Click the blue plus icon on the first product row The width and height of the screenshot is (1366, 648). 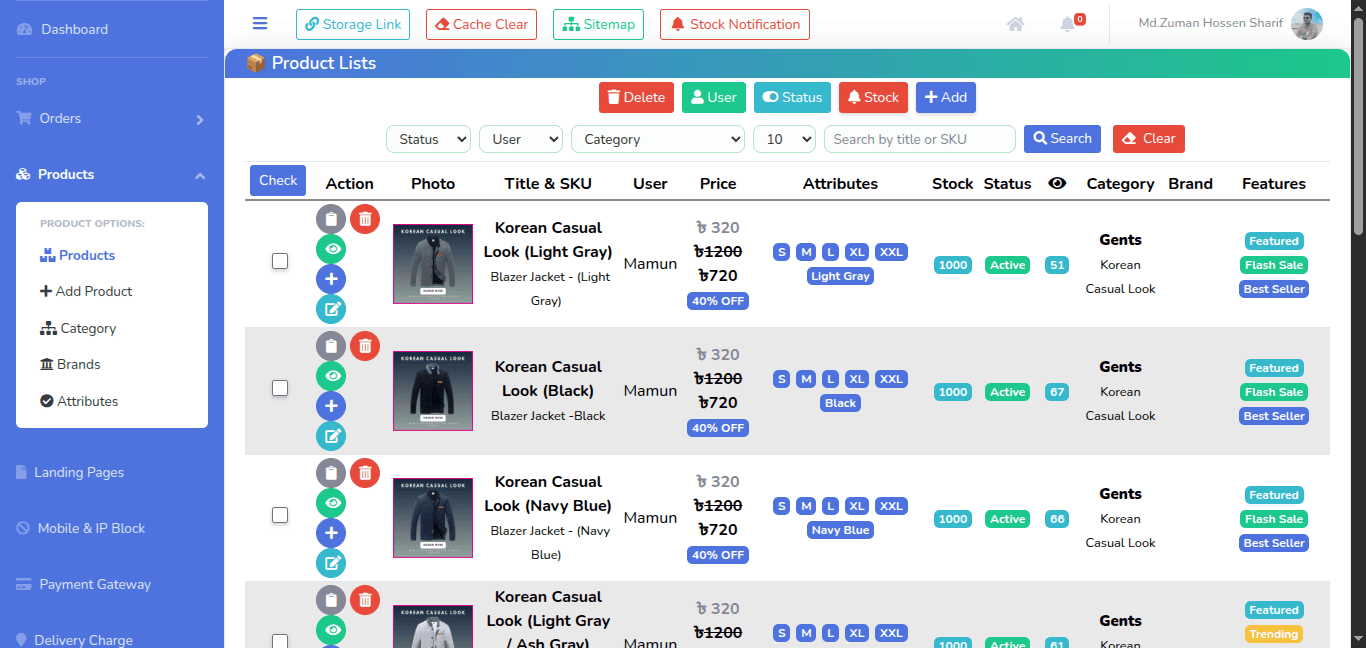tap(331, 279)
